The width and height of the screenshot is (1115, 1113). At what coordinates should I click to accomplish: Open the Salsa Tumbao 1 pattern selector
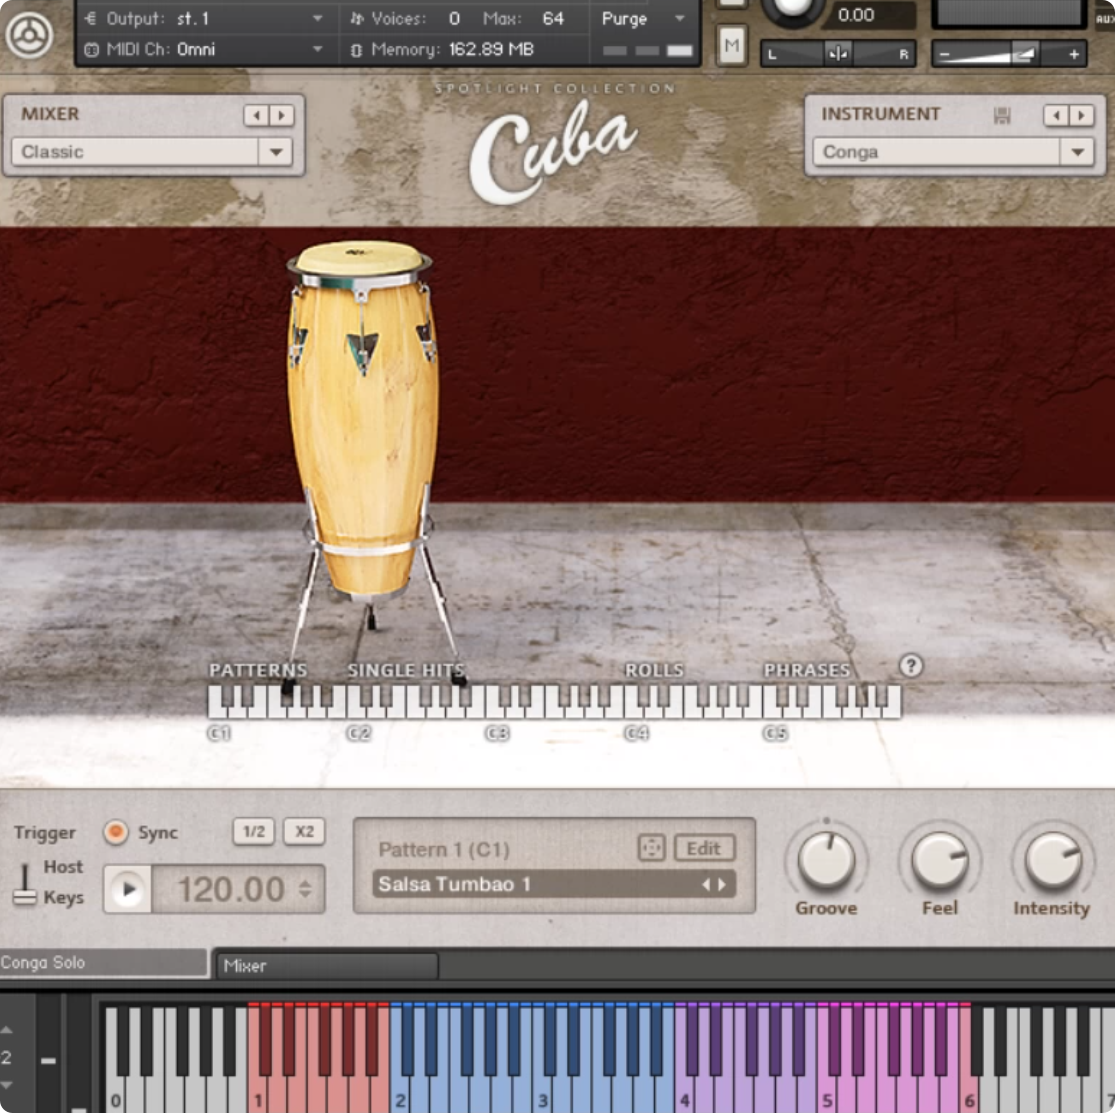tap(554, 884)
